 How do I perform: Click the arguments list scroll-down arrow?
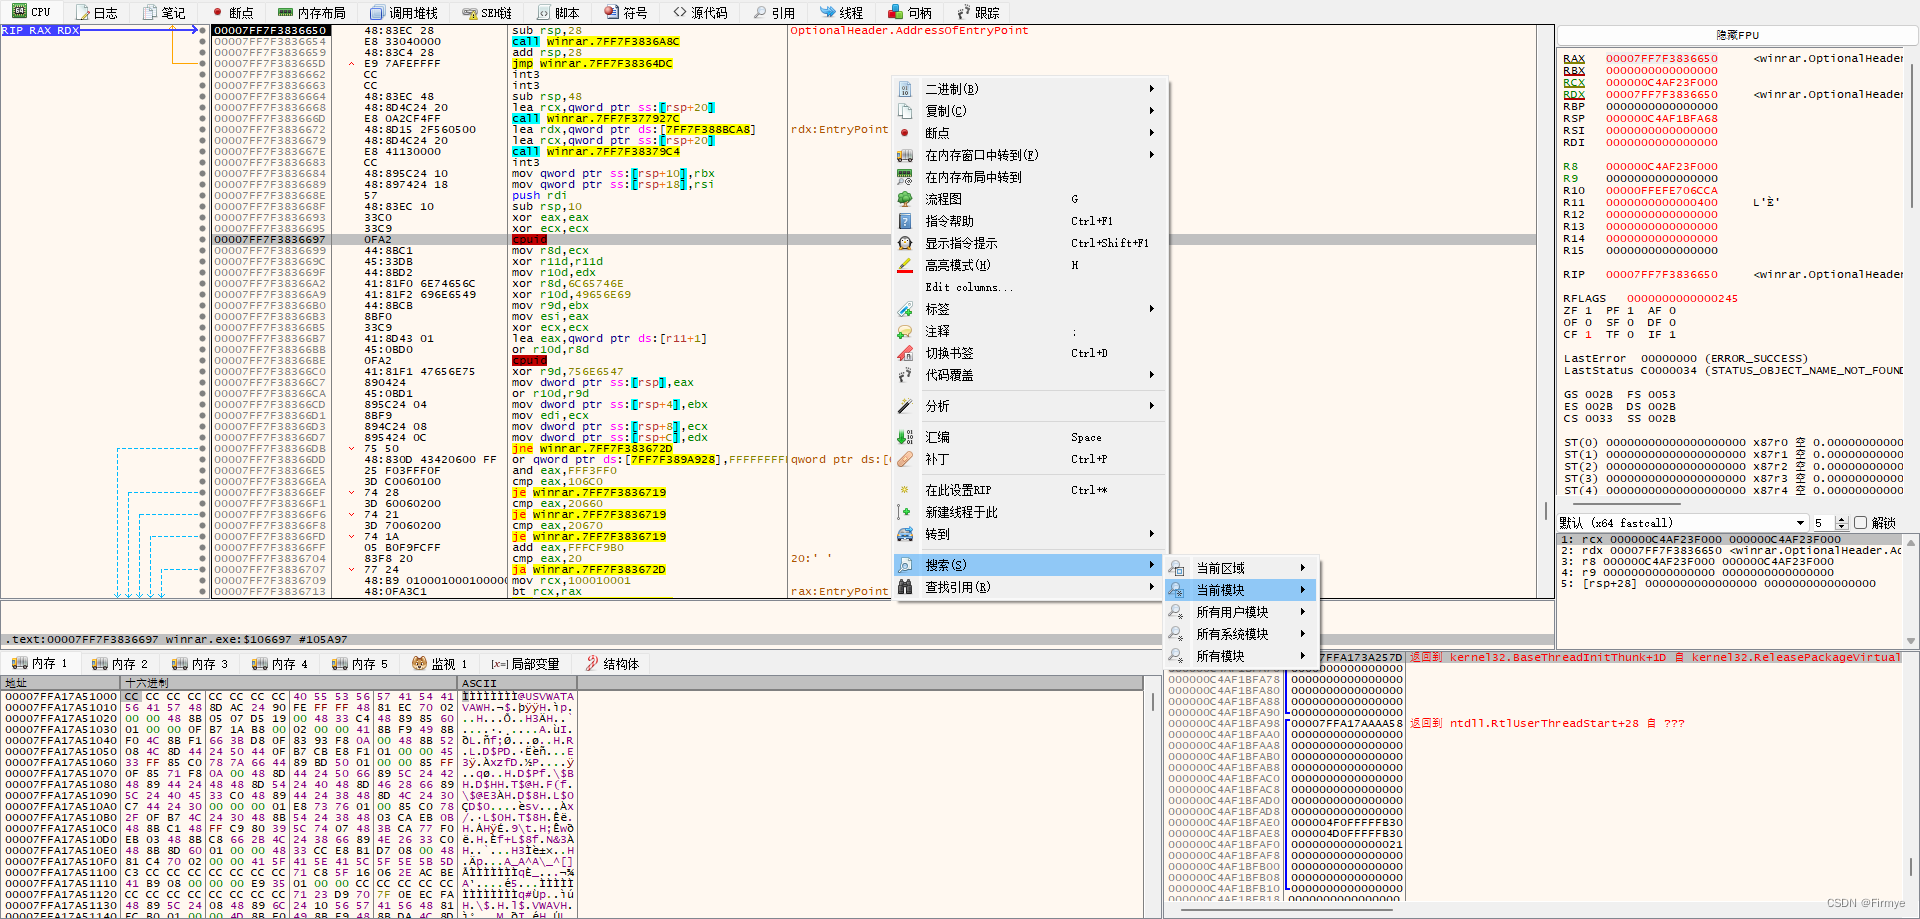[x=1911, y=641]
